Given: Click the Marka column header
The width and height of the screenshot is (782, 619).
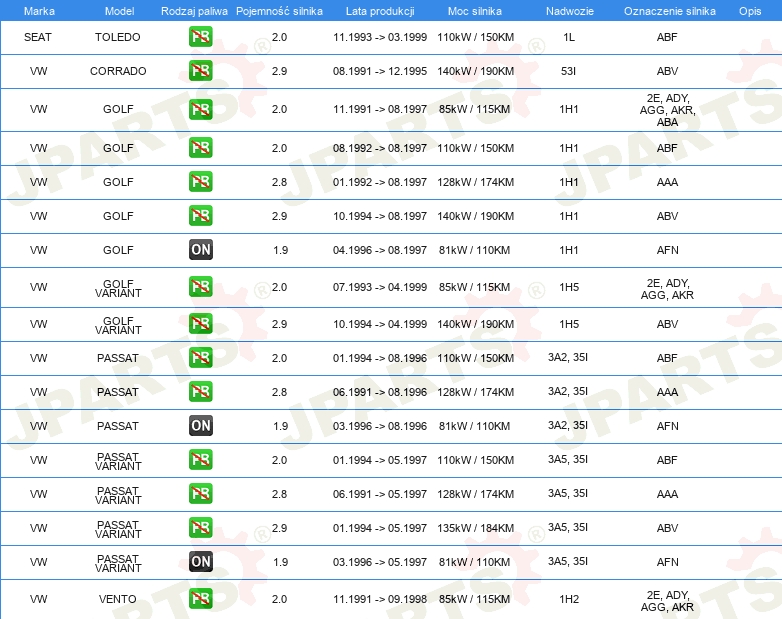Looking at the screenshot, I should coord(39,11).
